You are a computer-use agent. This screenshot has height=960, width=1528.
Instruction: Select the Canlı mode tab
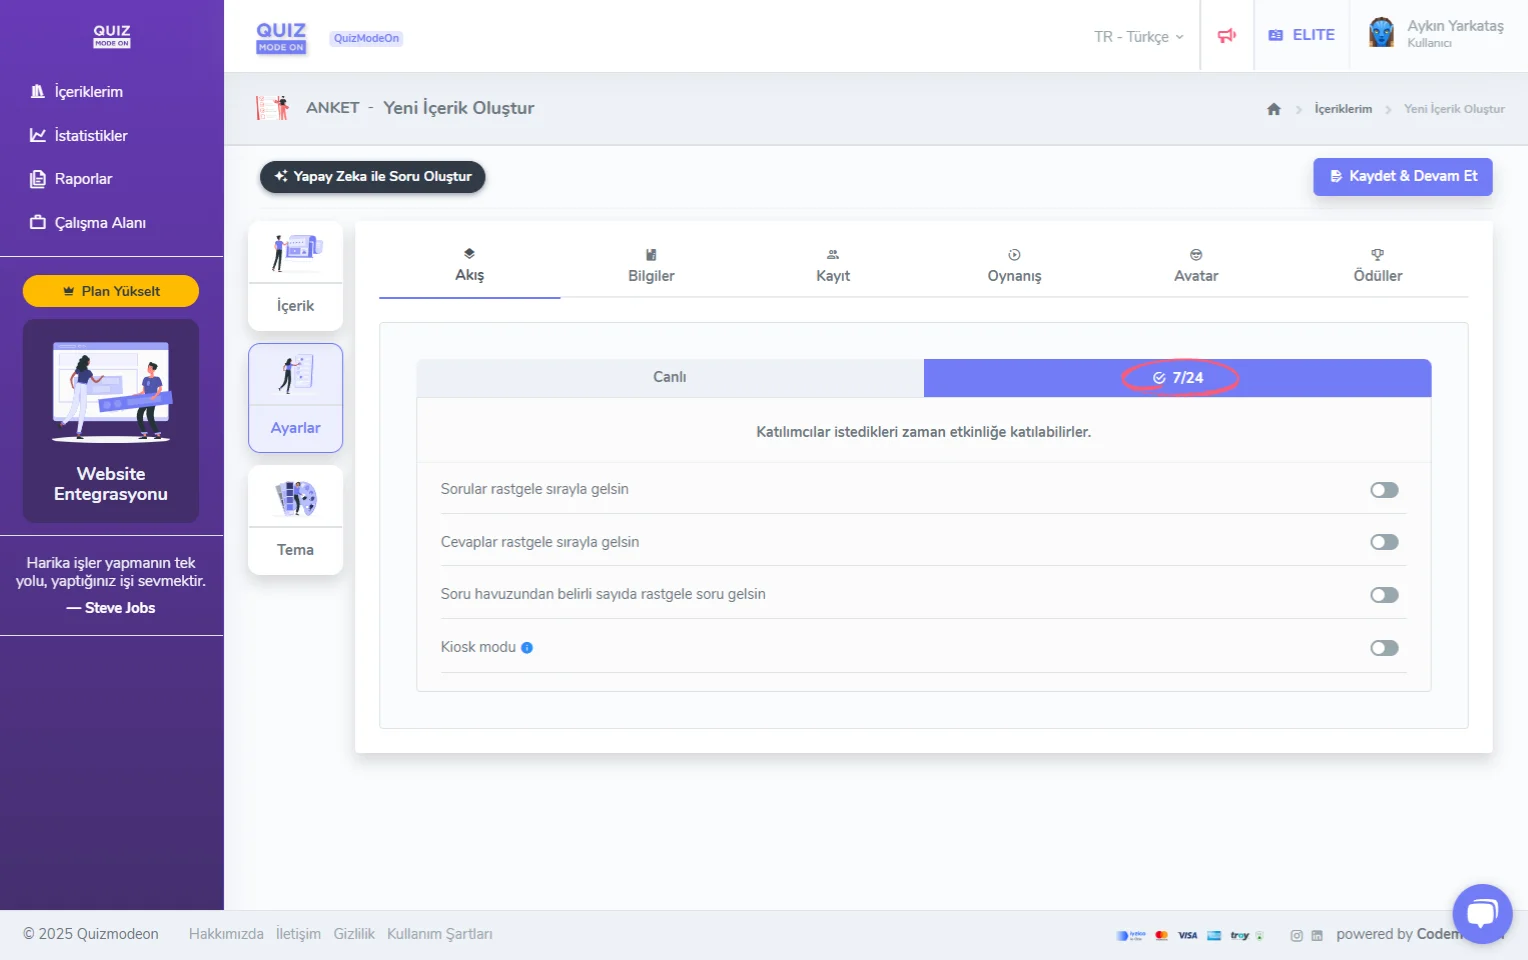click(670, 377)
